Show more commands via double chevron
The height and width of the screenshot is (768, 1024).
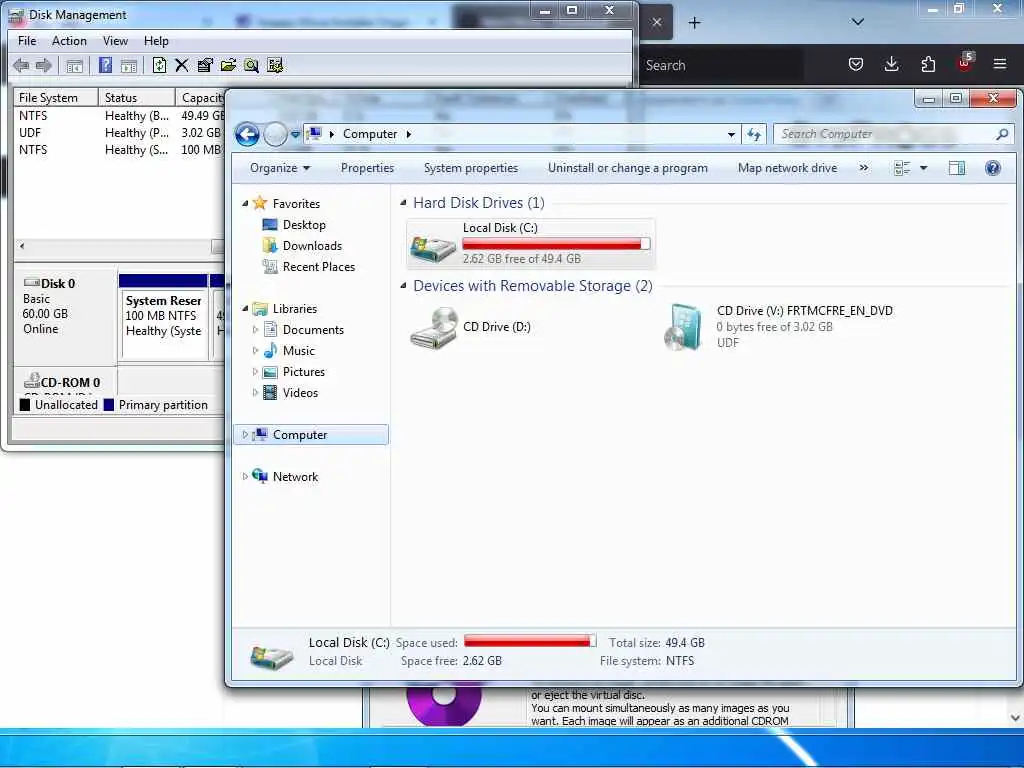tap(863, 168)
